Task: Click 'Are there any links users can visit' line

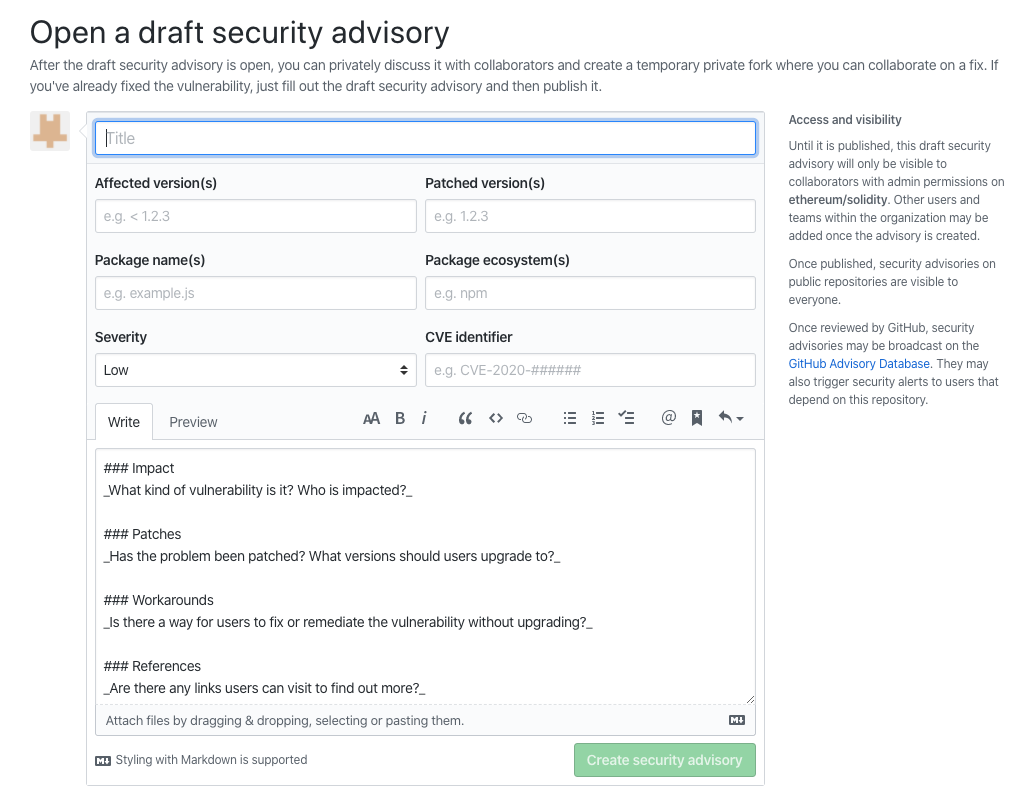Action: coord(265,688)
